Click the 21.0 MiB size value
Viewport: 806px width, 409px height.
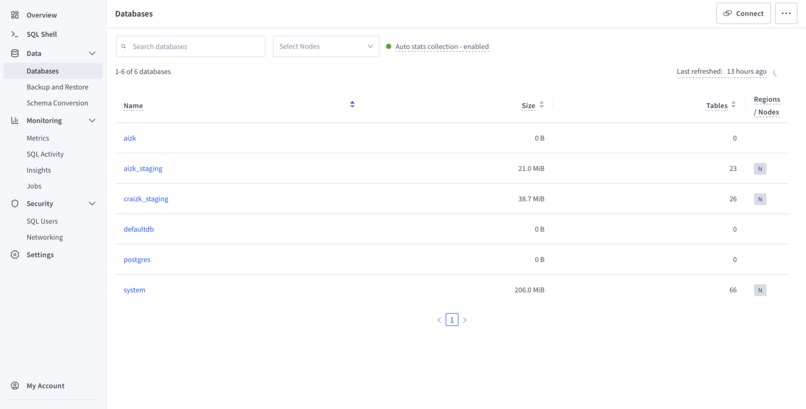click(x=531, y=169)
